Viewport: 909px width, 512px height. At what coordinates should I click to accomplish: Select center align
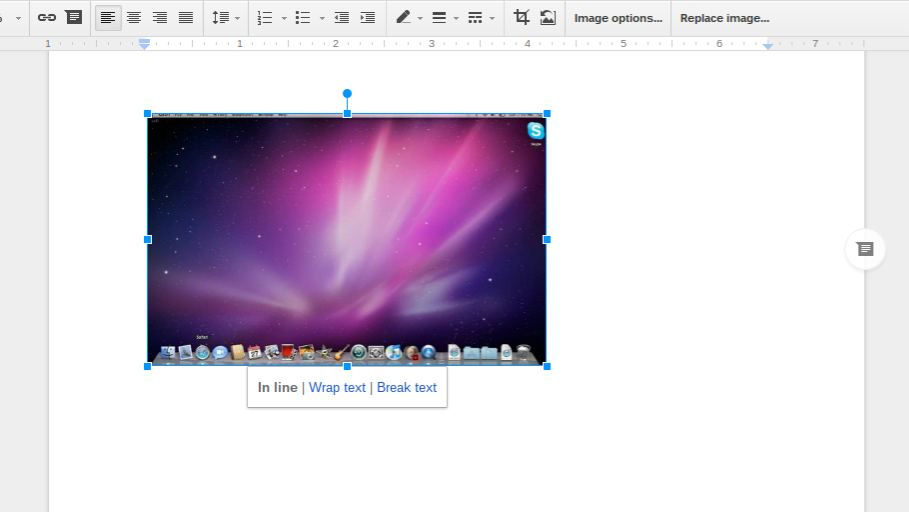(134, 17)
